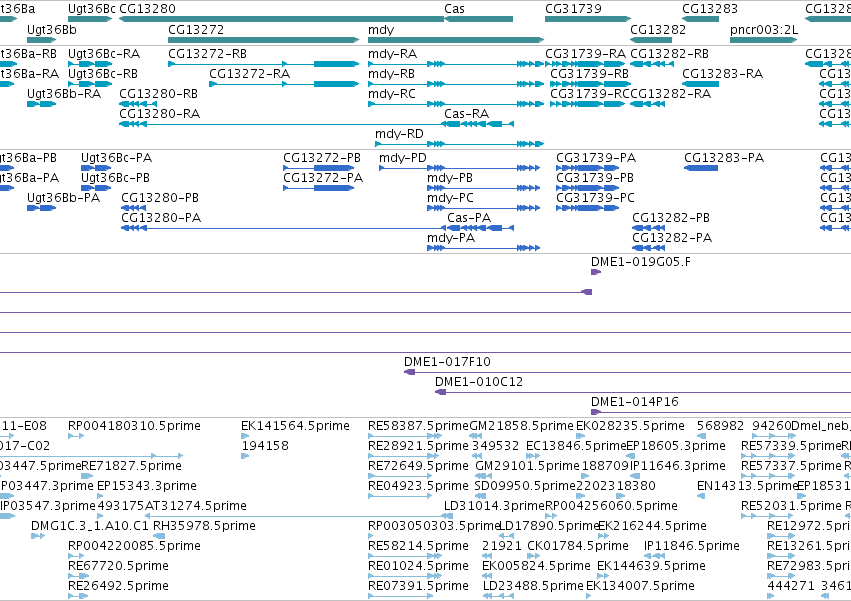Click the CG13282 gene label
This screenshot has width=851, height=601.
point(658,29)
